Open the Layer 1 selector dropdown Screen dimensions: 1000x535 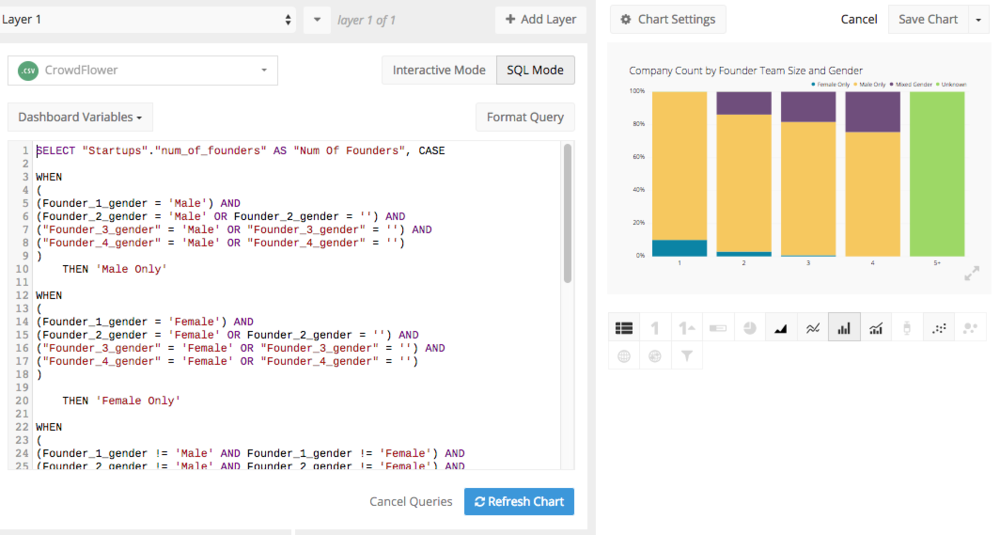coord(147,19)
